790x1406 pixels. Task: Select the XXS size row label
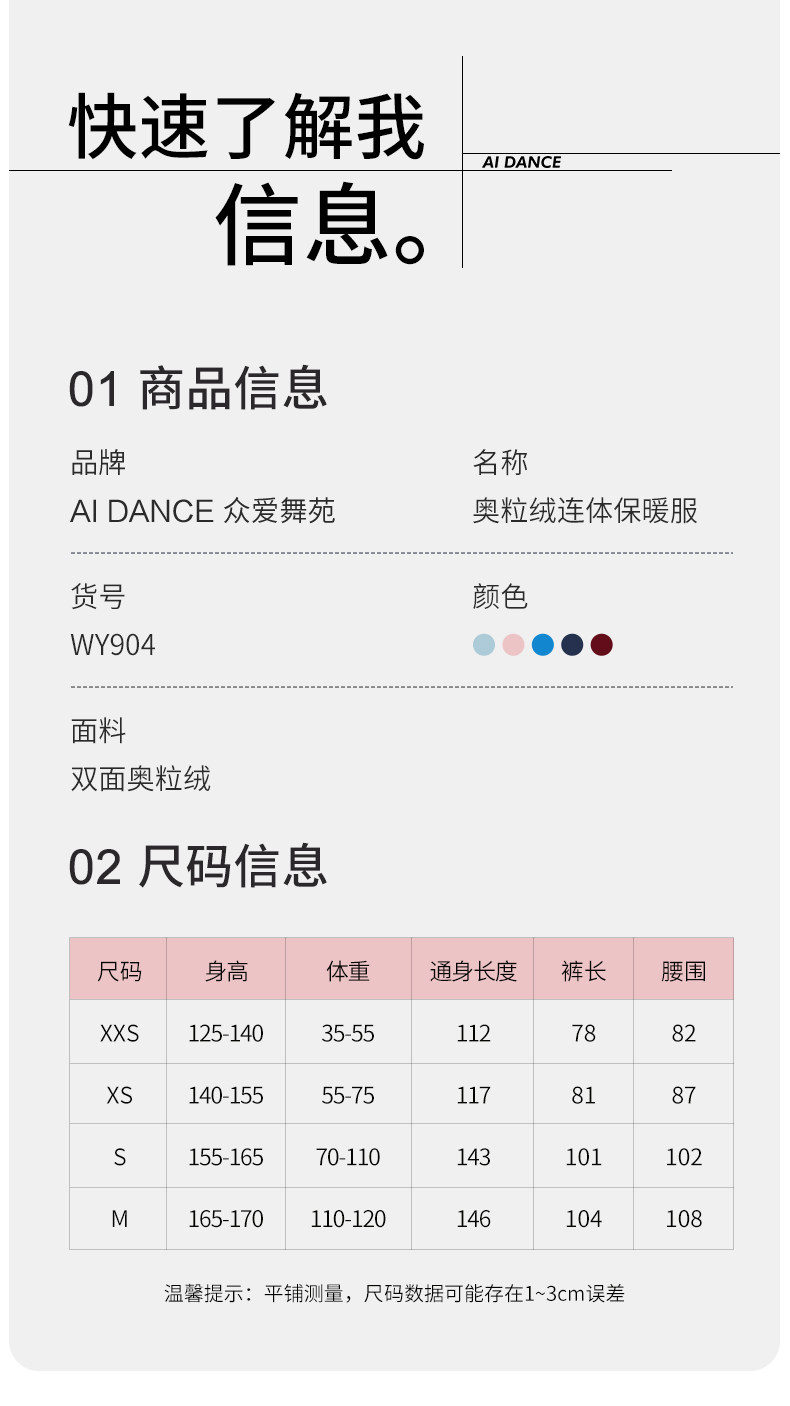(x=119, y=1033)
